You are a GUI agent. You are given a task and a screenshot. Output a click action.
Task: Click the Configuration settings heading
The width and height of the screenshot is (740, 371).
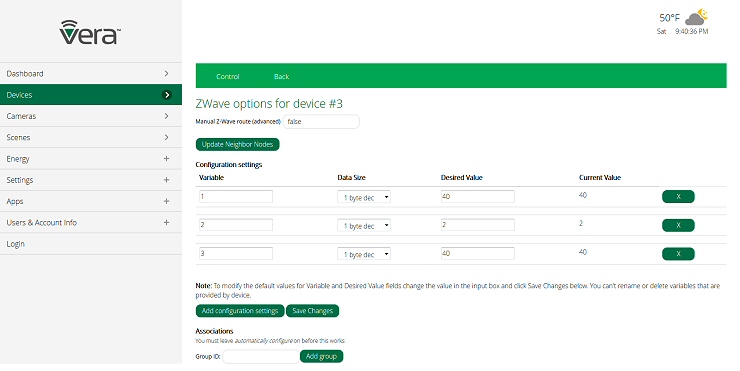pos(228,165)
